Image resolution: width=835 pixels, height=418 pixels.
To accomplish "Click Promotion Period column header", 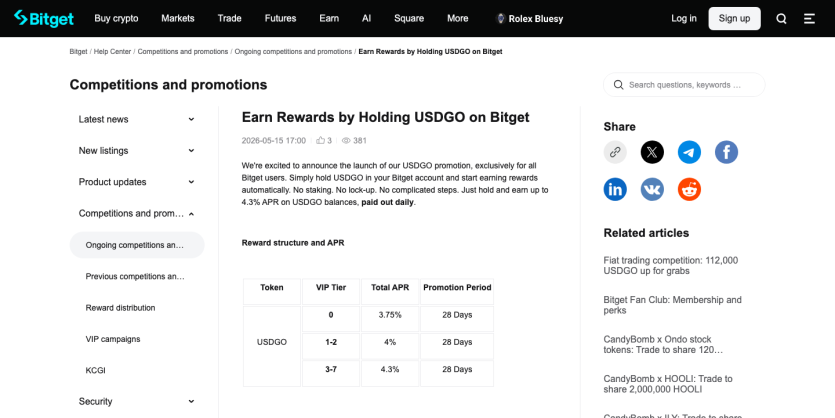I will click(457, 291).
